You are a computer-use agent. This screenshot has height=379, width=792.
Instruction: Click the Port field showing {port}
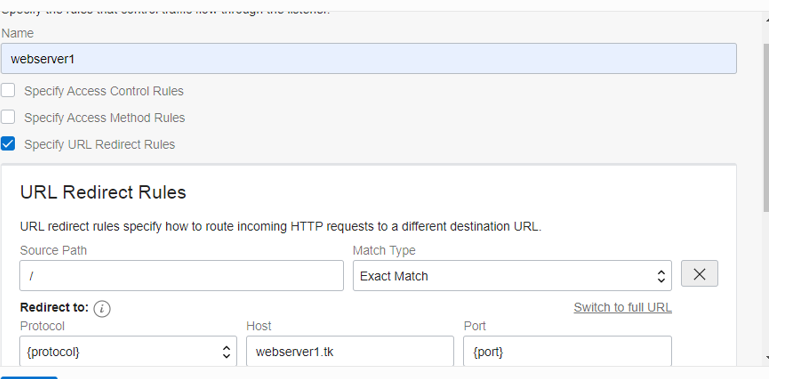pos(567,352)
